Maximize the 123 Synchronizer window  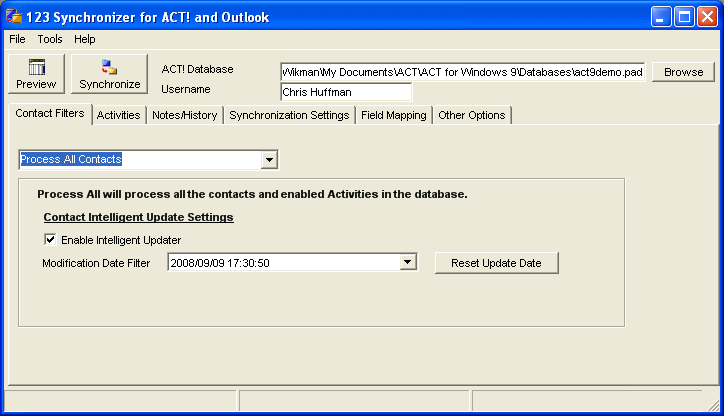(684, 17)
